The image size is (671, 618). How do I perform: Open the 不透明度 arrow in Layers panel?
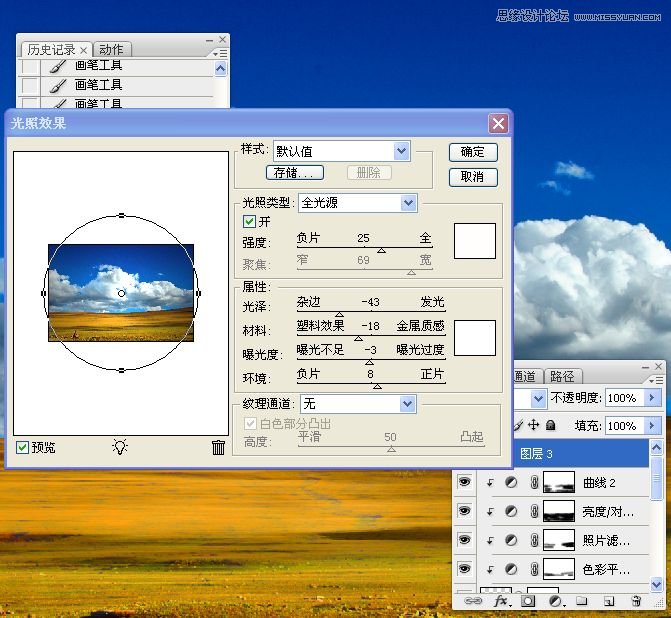[x=653, y=398]
